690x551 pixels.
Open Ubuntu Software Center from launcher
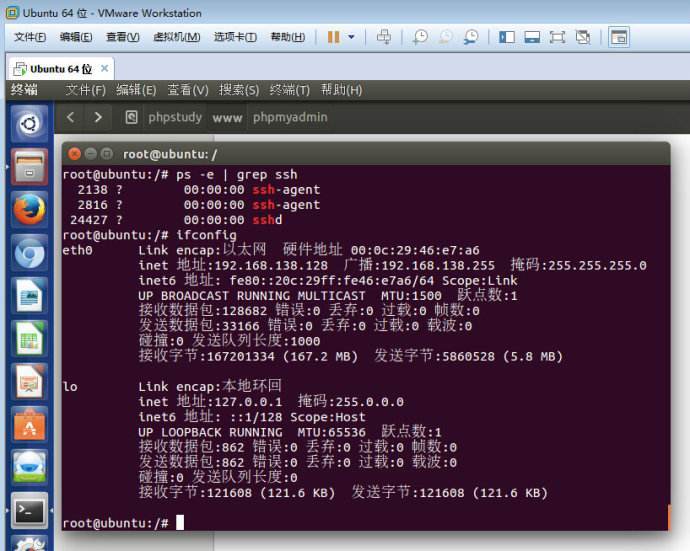click(29, 426)
